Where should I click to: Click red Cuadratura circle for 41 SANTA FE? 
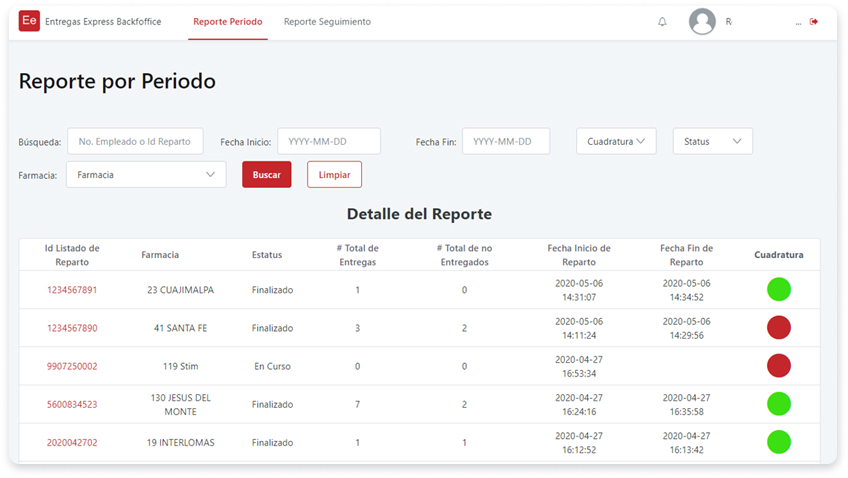(779, 327)
